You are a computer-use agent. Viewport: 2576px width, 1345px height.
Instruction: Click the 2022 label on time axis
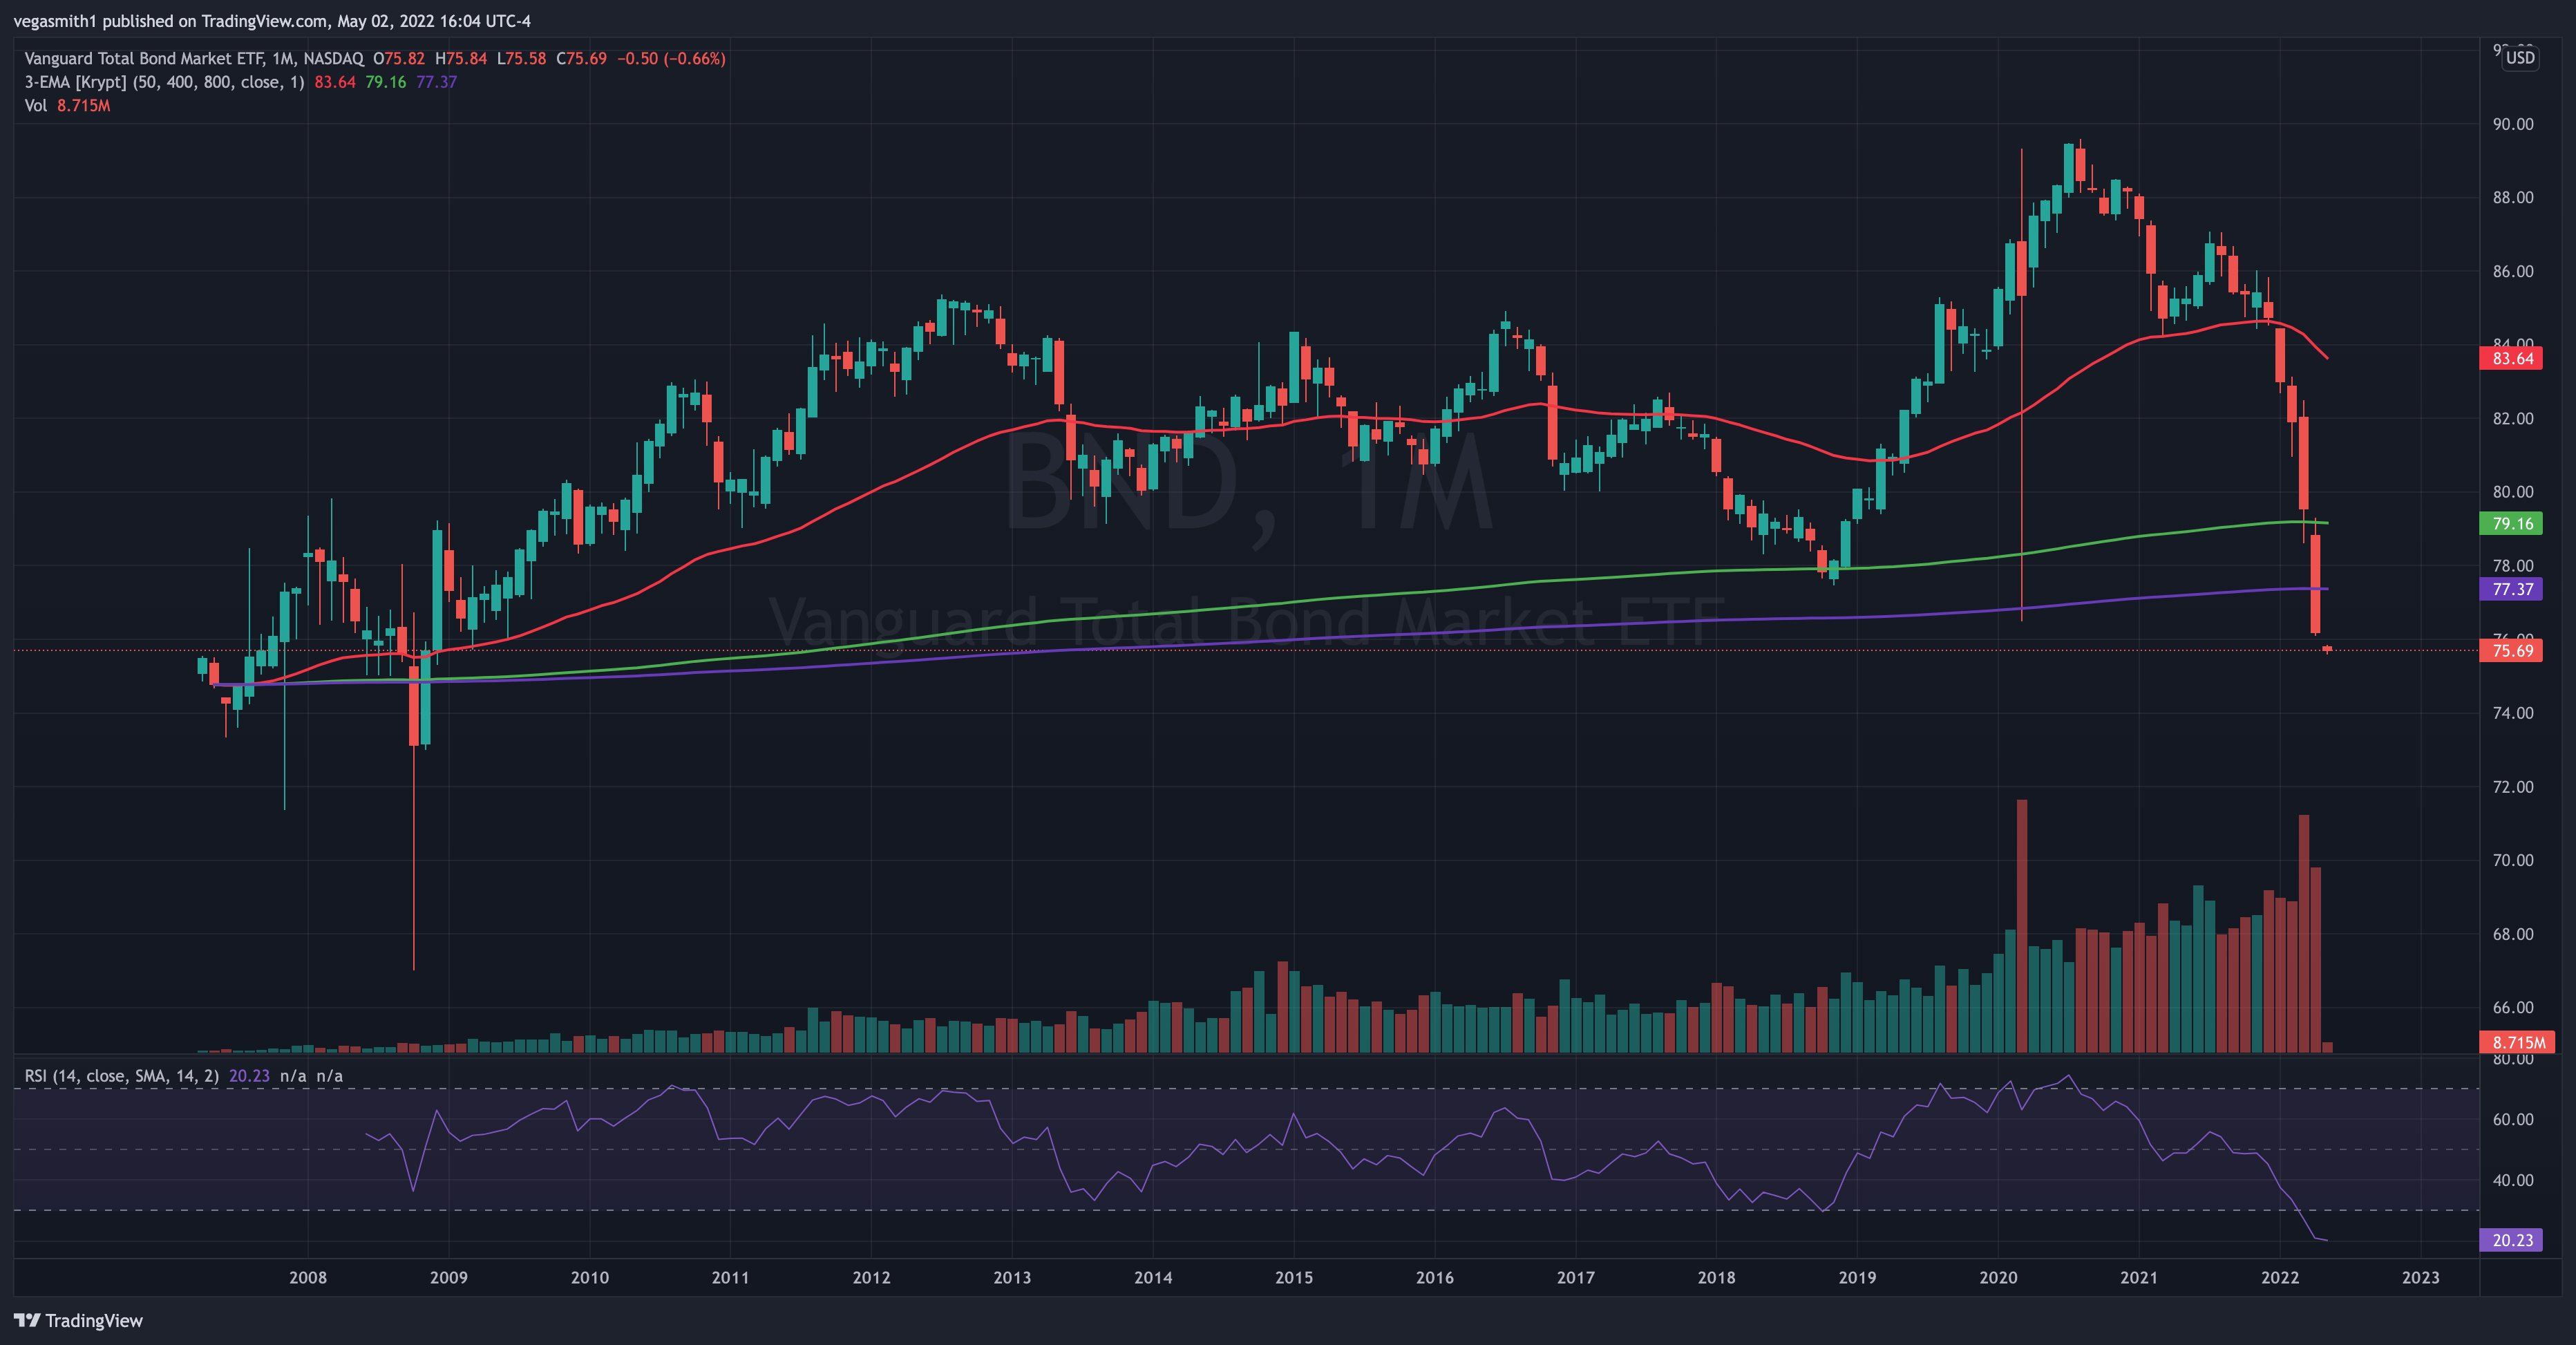2280,1277
